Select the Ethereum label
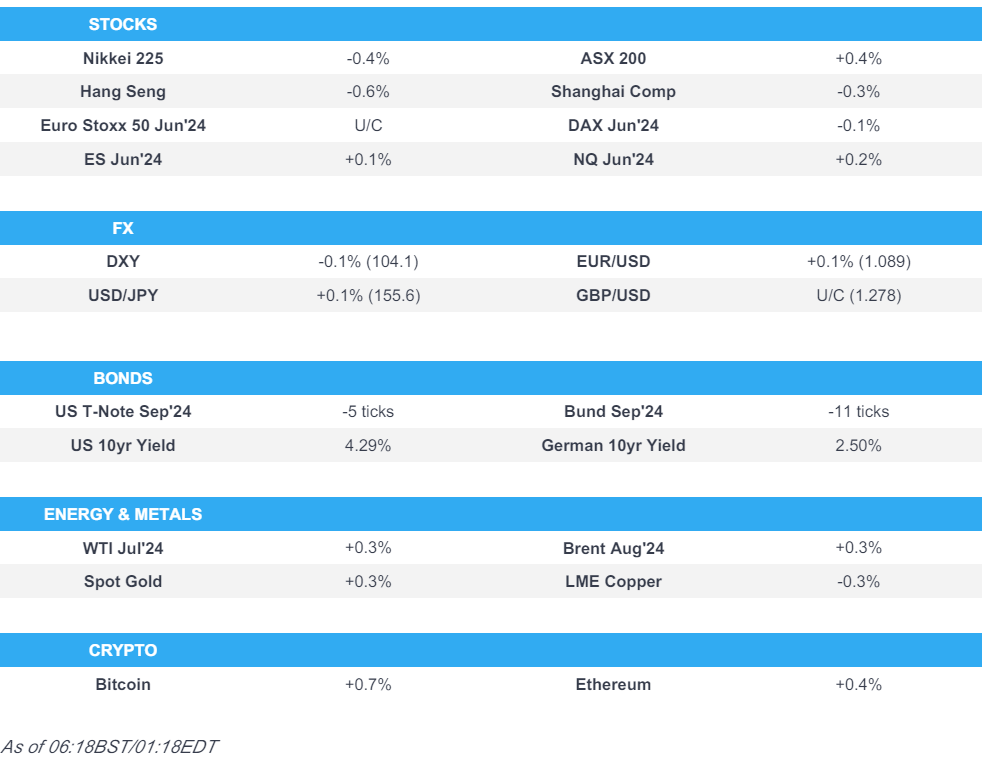The image size is (994, 757). [x=613, y=685]
